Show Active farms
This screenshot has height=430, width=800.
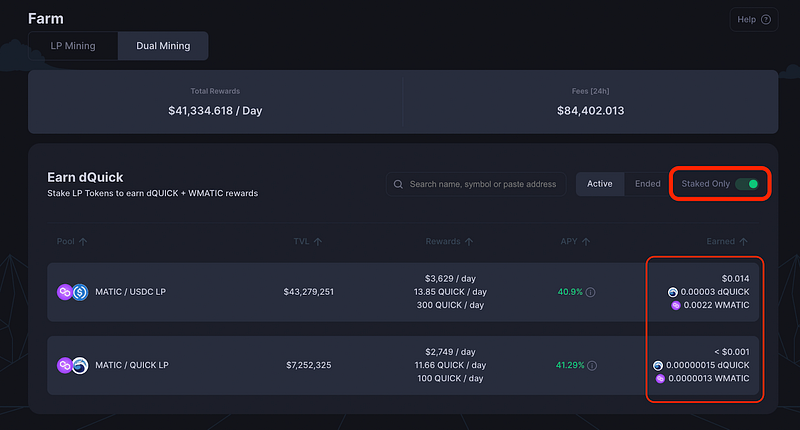point(599,184)
